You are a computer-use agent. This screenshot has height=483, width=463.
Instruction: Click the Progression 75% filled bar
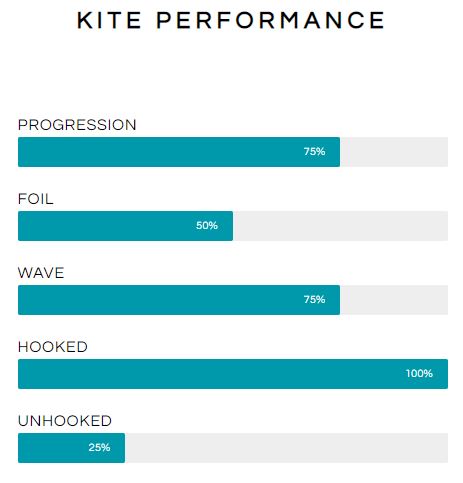pos(179,152)
